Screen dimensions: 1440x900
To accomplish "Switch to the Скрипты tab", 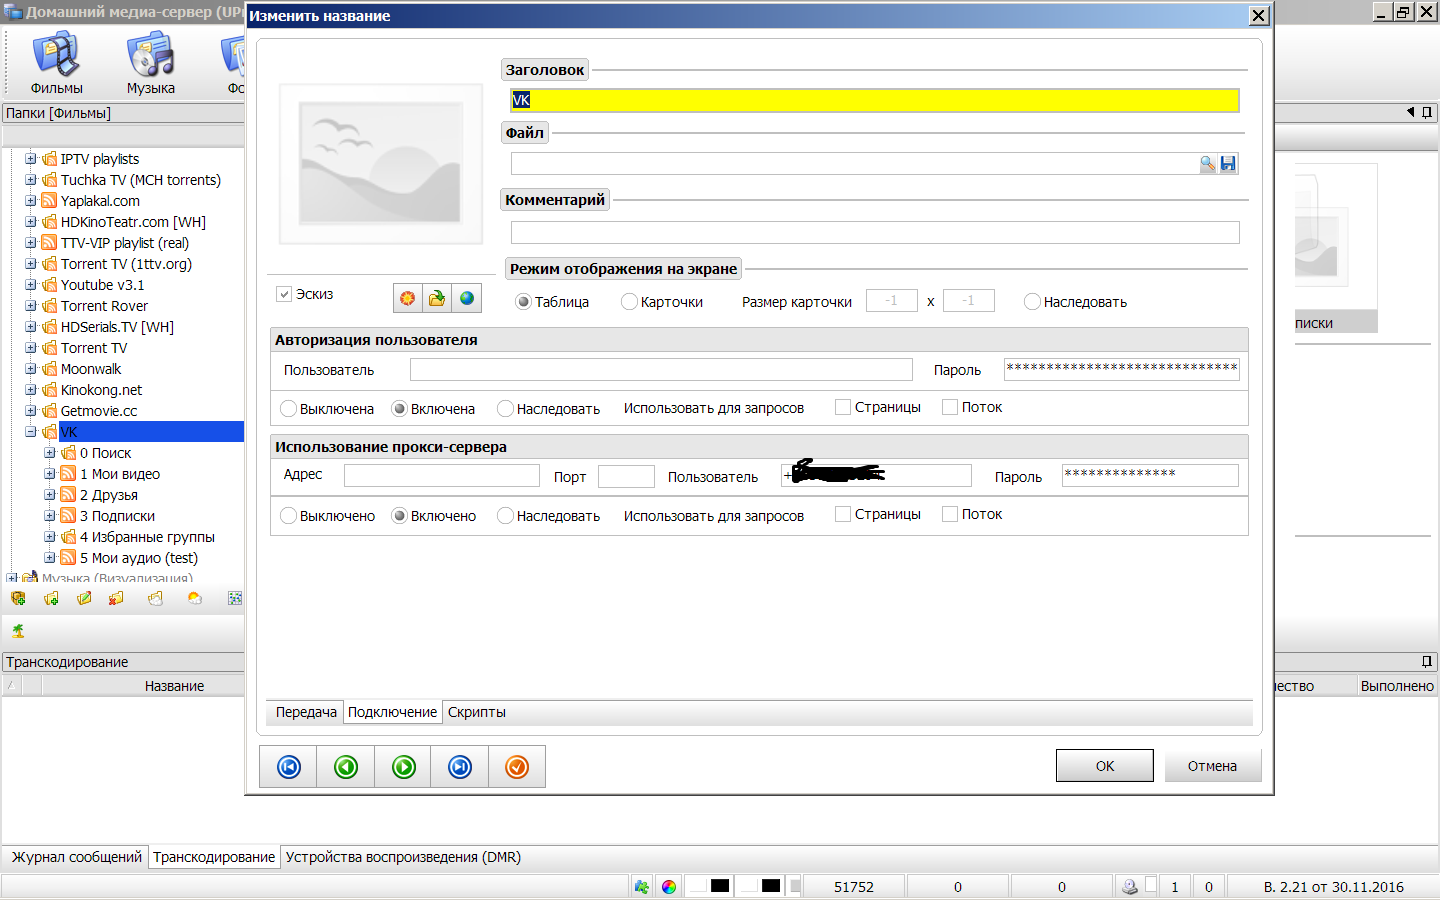I will pos(477,712).
